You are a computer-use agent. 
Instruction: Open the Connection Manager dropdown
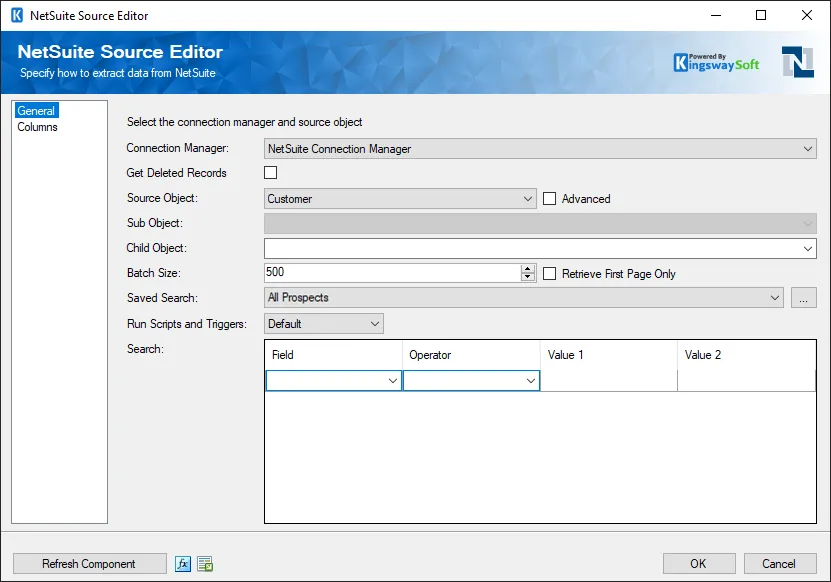[808, 149]
